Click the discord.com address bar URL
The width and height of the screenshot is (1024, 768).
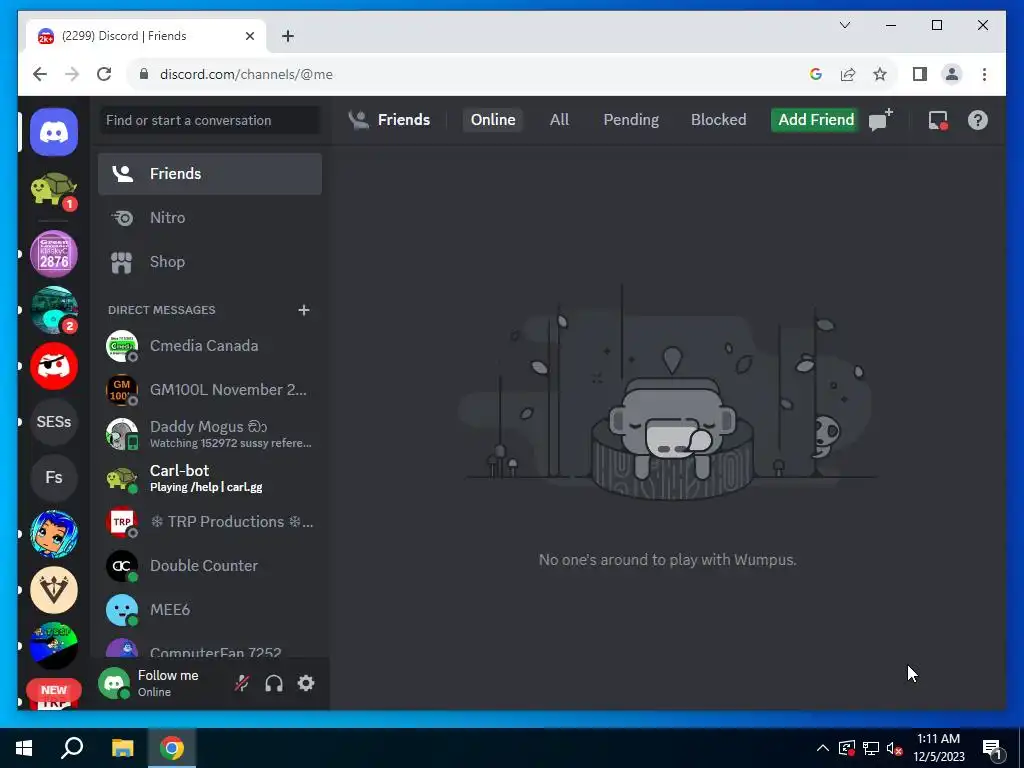(246, 74)
